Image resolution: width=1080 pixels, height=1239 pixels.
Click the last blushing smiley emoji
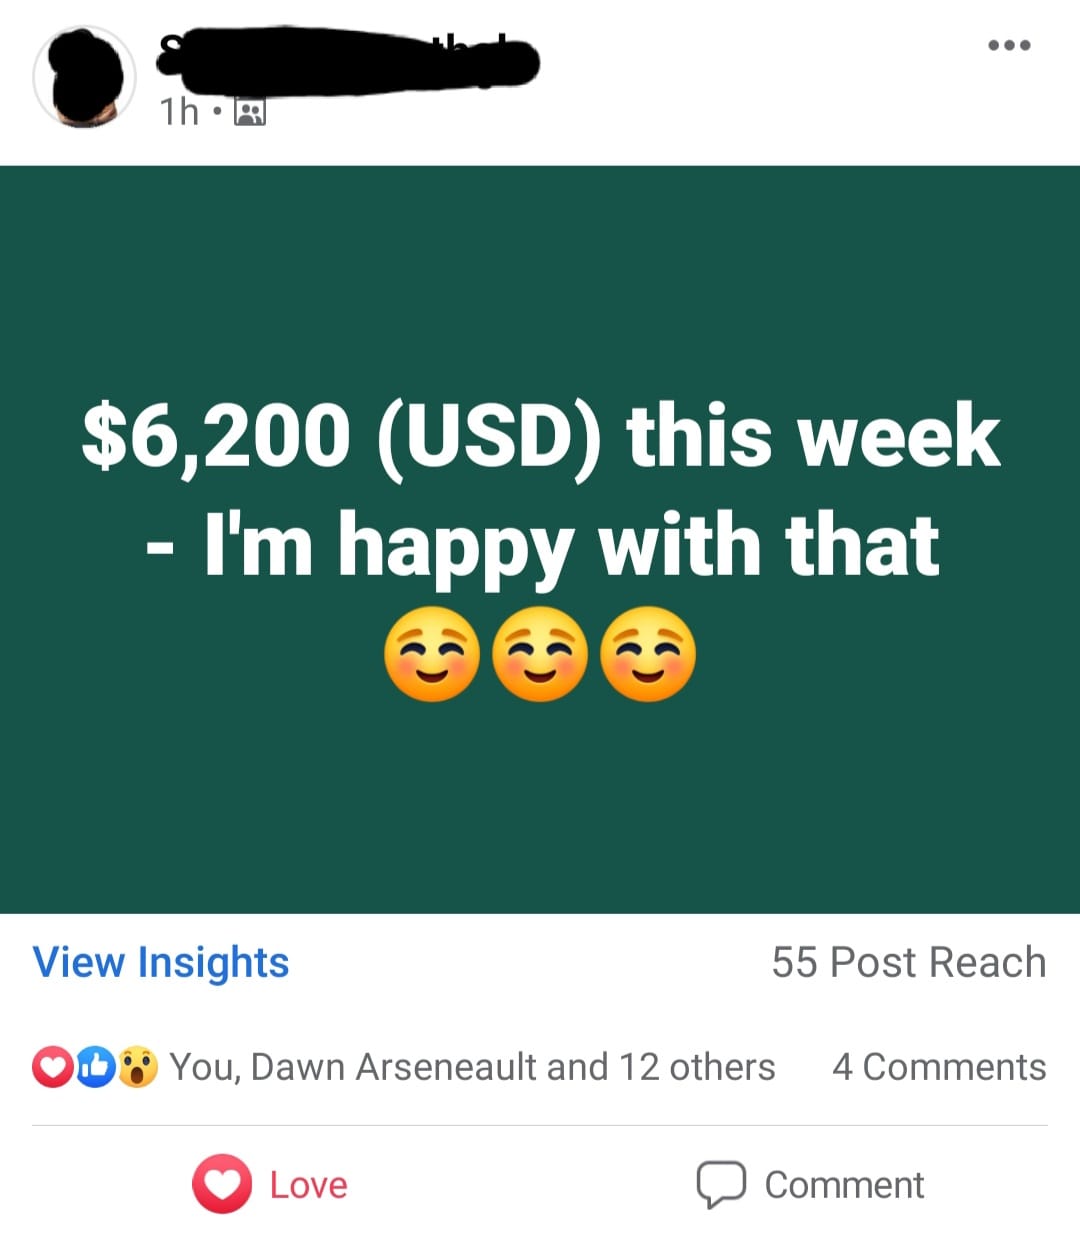pos(648,654)
